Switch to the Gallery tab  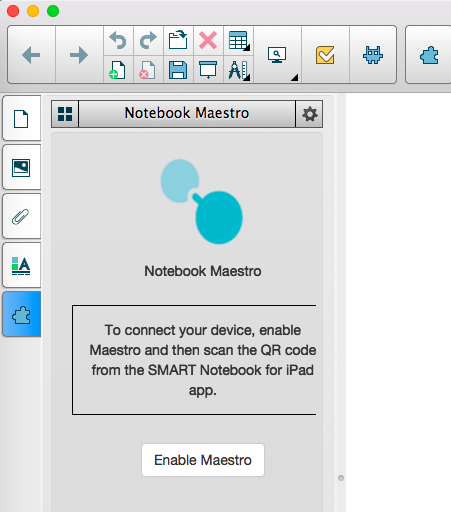pos(21,167)
